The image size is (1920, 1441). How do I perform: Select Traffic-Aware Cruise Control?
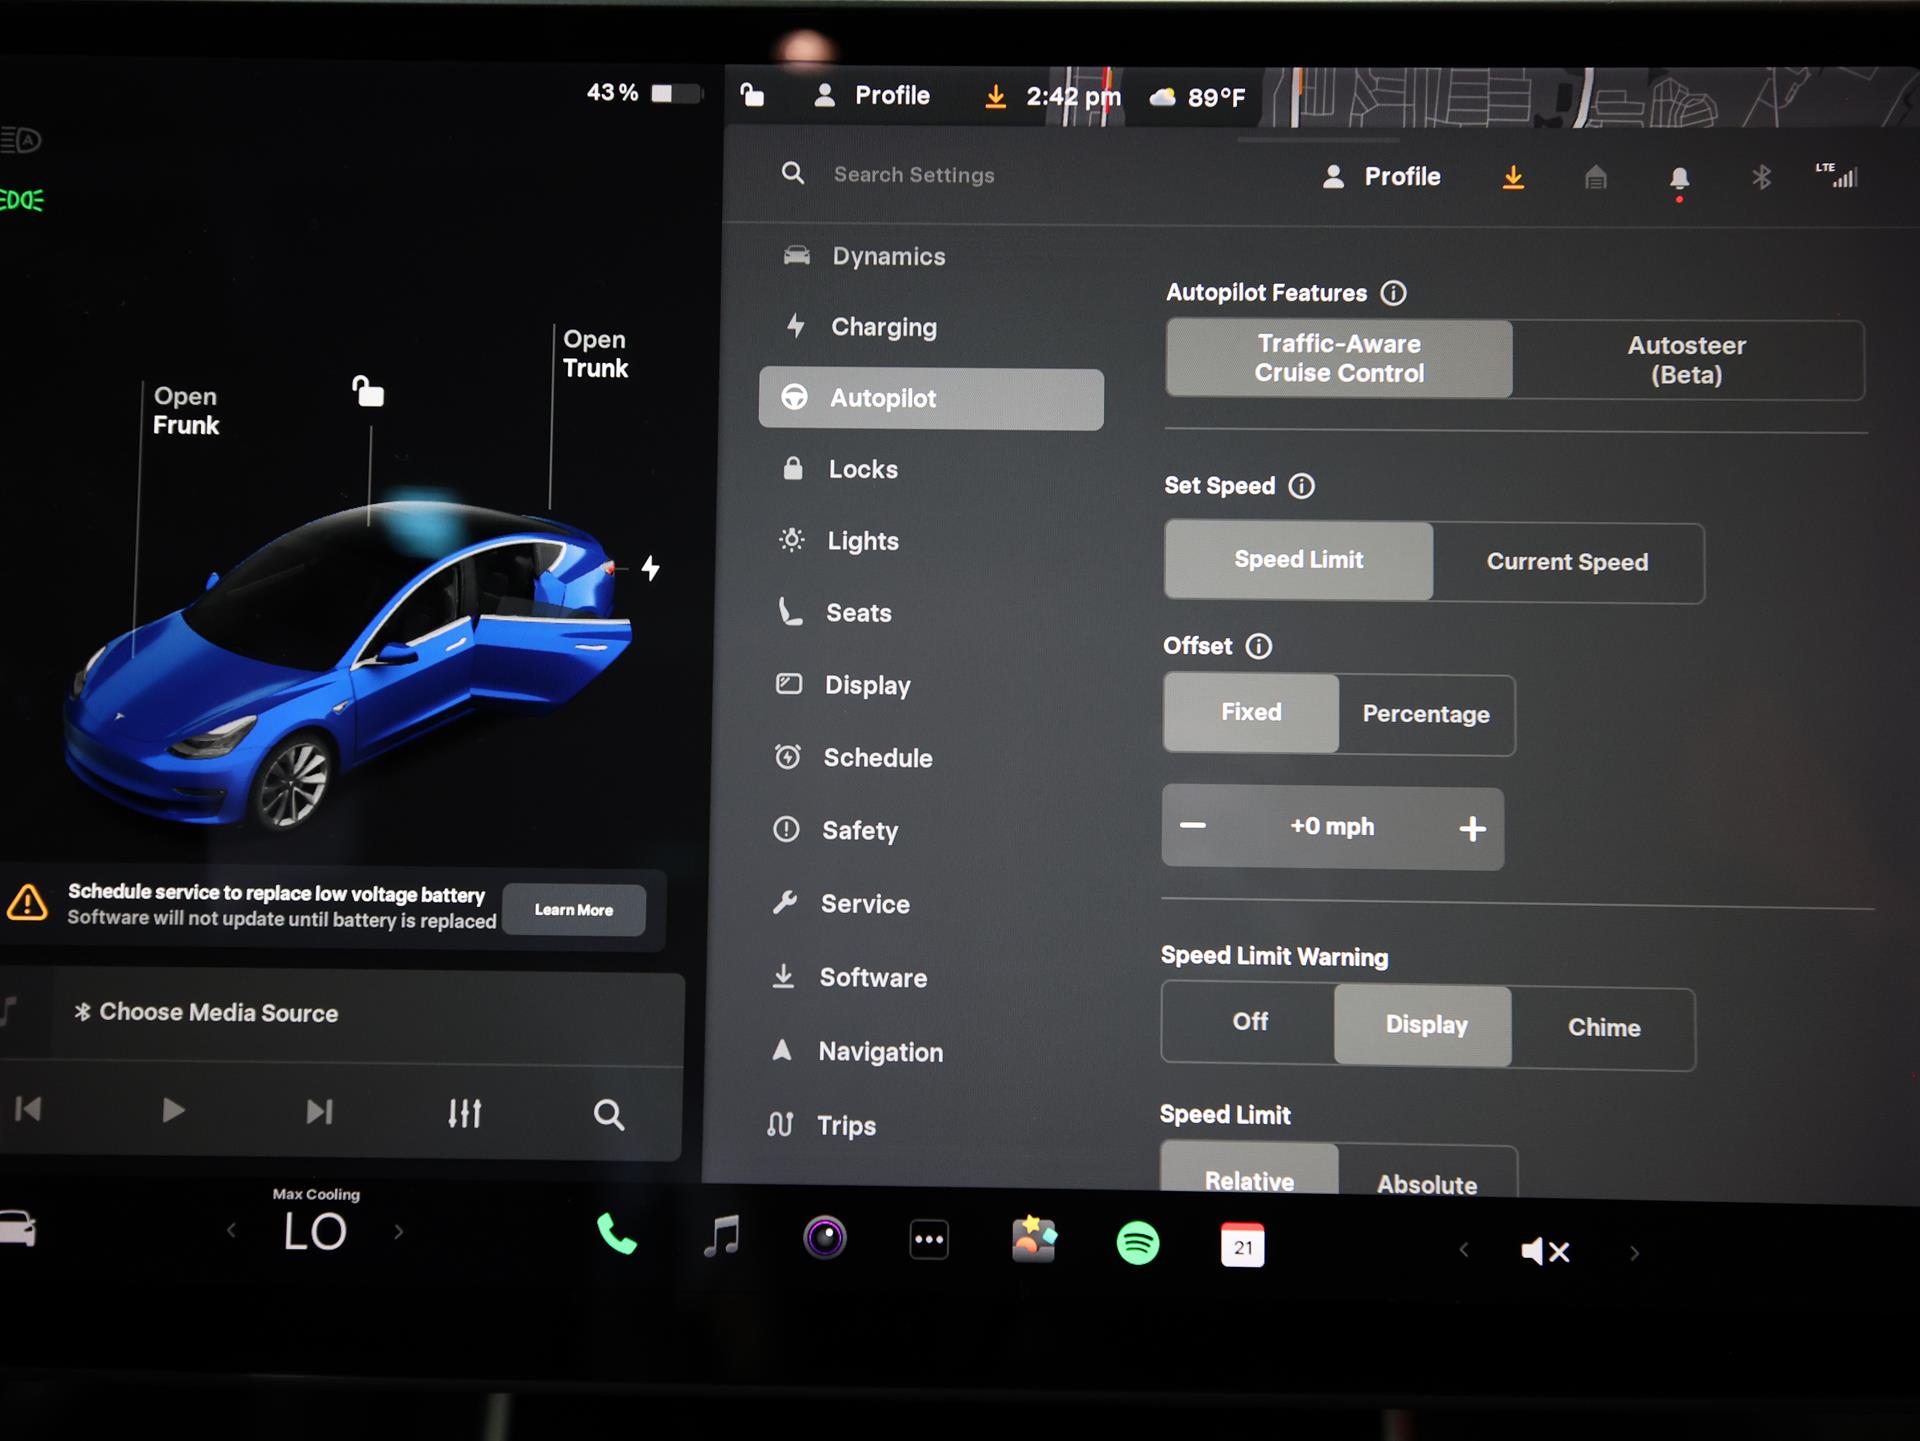click(x=1339, y=358)
